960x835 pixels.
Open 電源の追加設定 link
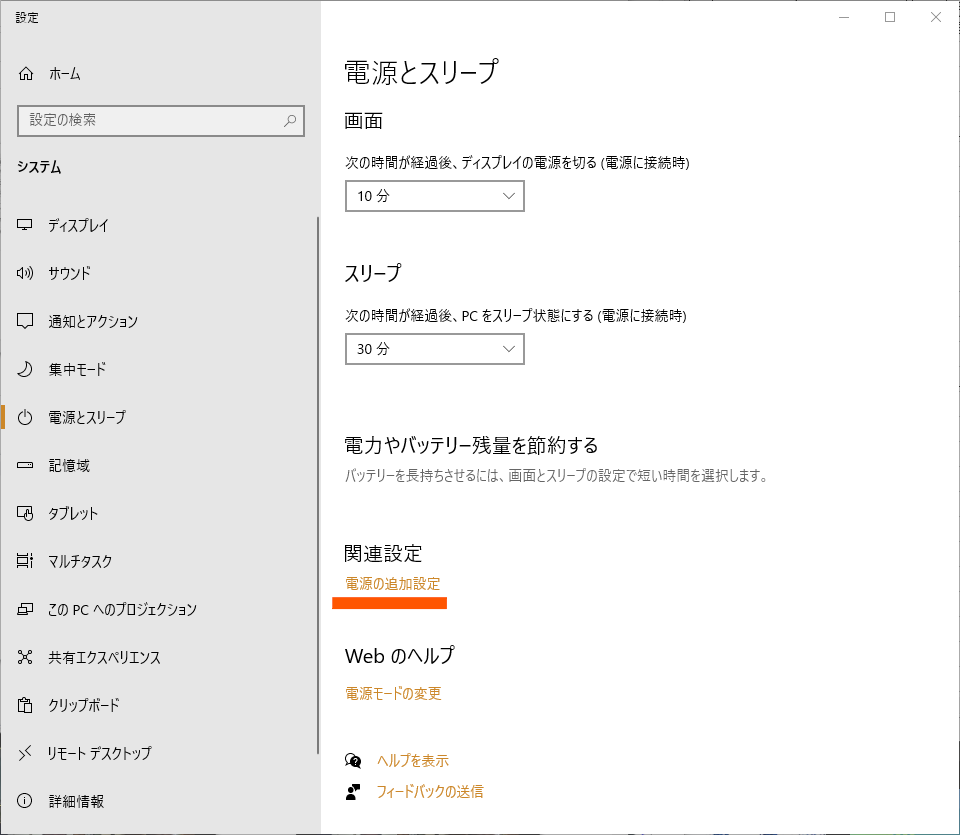[x=392, y=584]
